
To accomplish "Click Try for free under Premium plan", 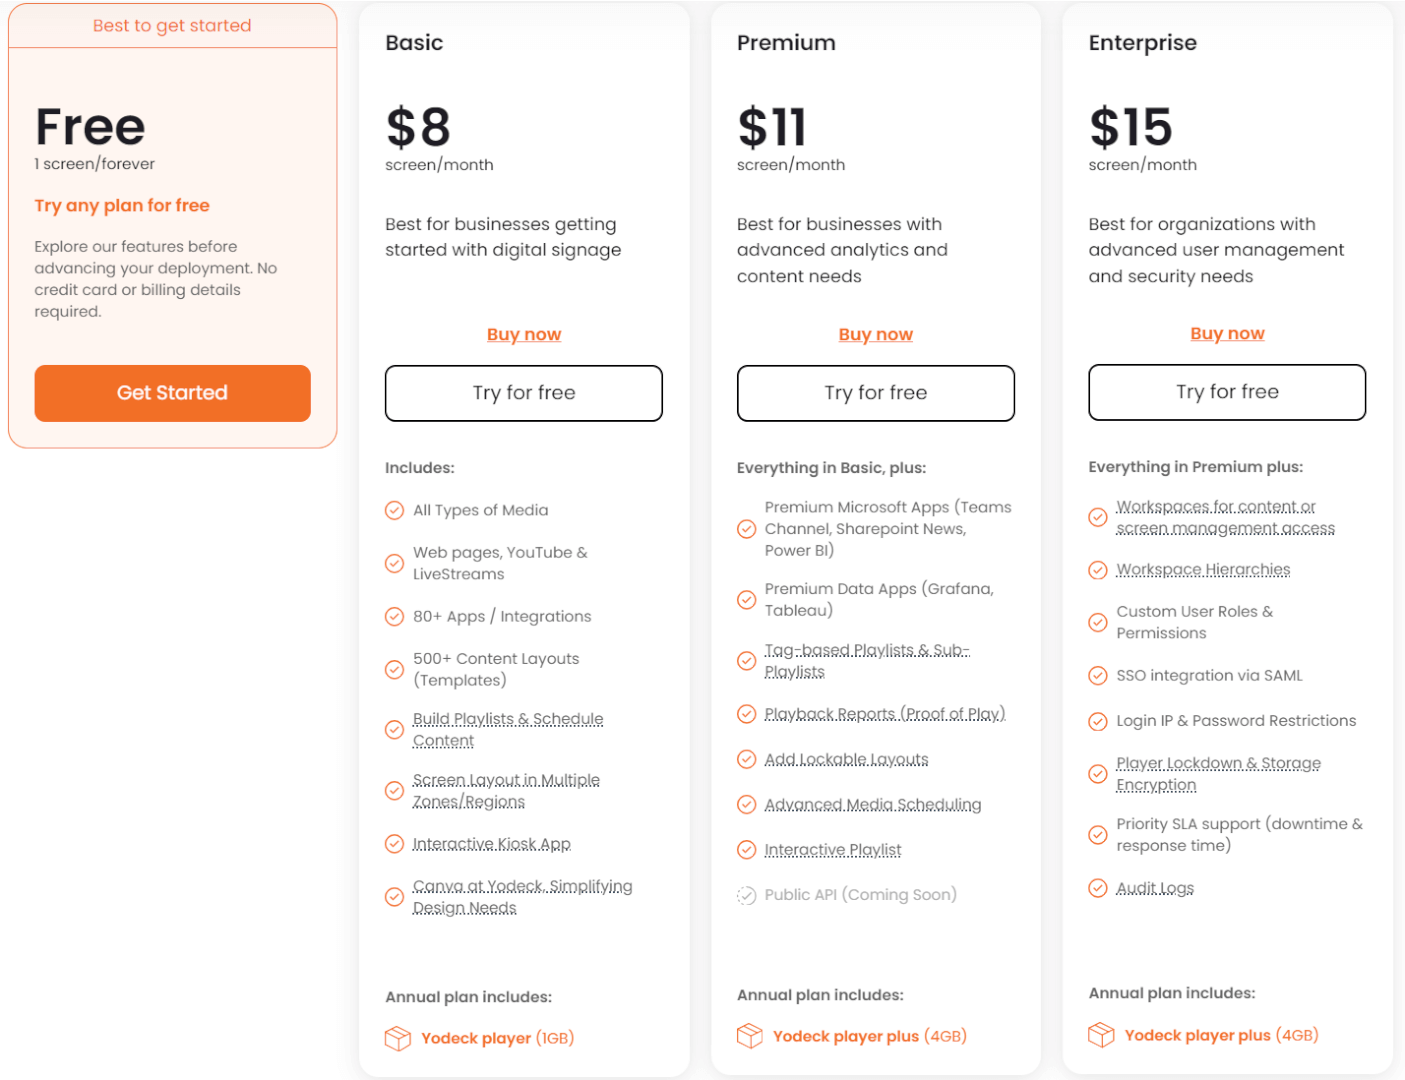I will point(875,393).
